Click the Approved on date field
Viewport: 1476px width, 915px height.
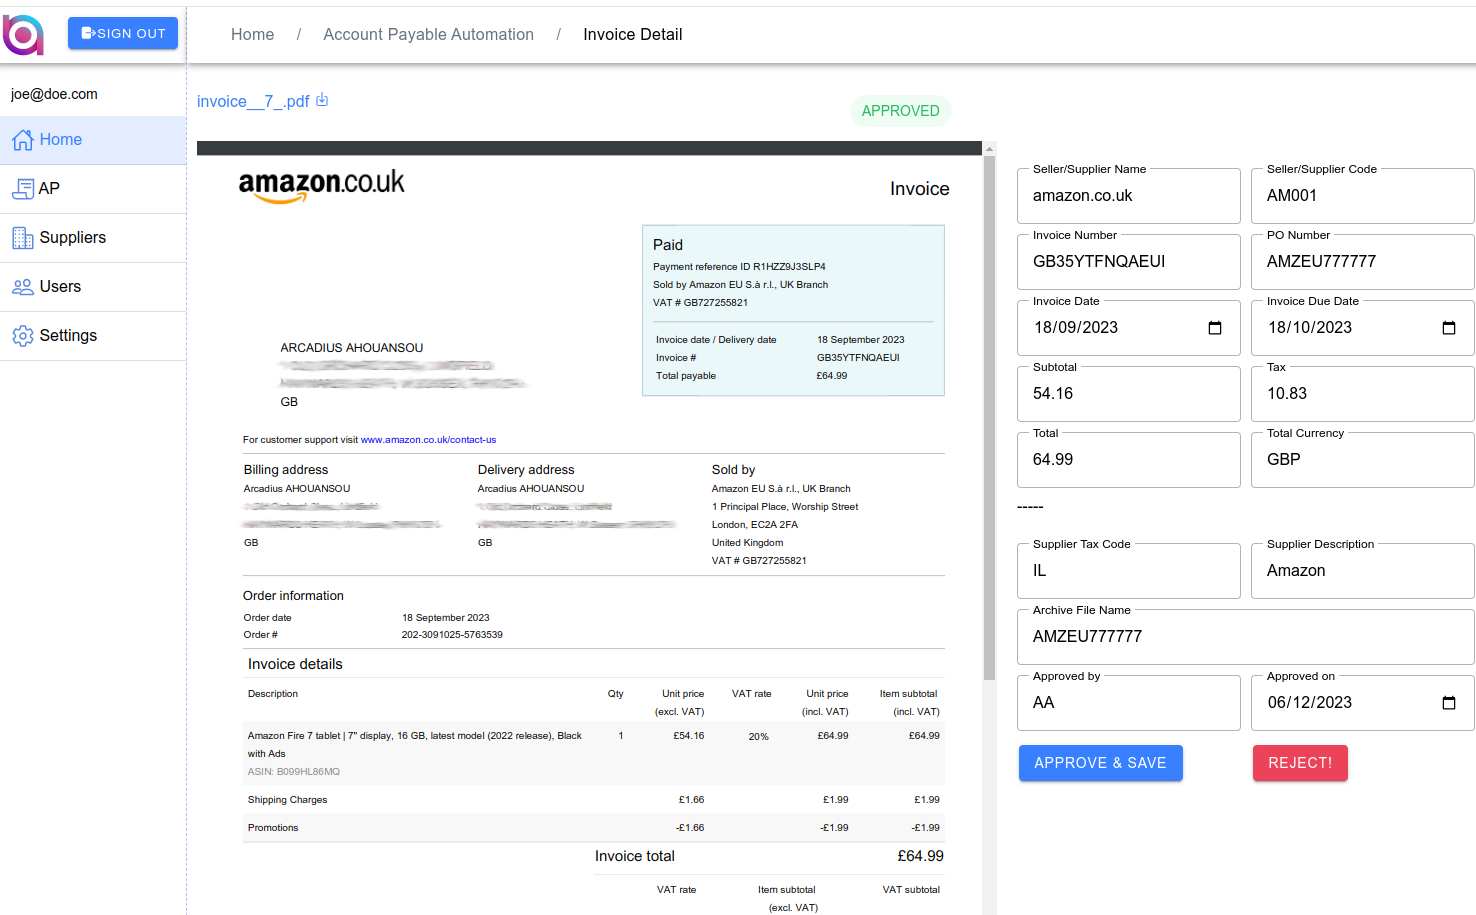(1363, 703)
